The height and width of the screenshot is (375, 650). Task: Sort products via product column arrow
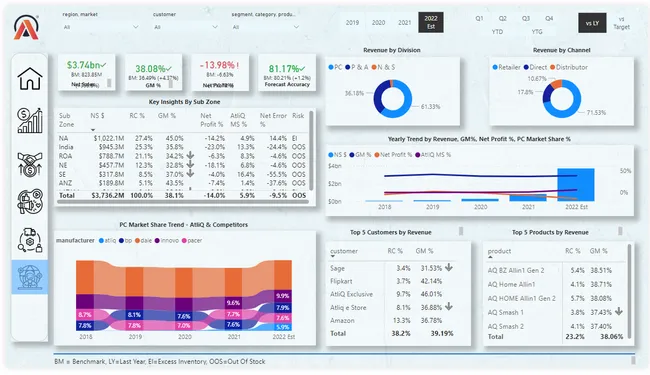tap(490, 257)
